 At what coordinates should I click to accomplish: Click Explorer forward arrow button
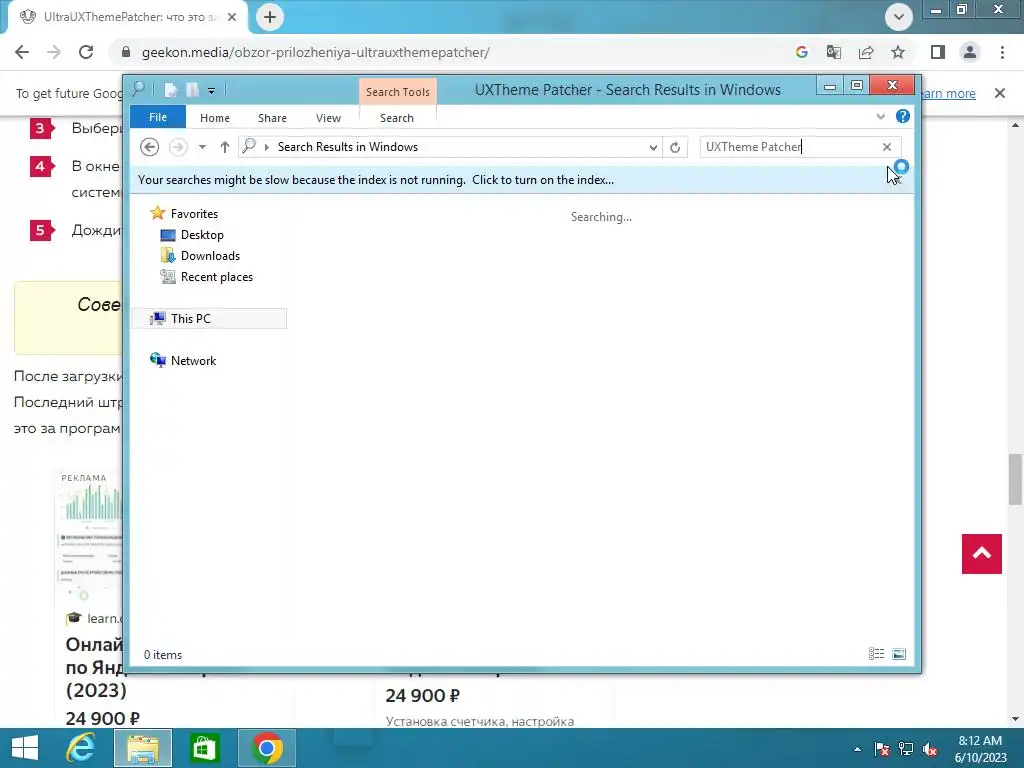coord(178,147)
